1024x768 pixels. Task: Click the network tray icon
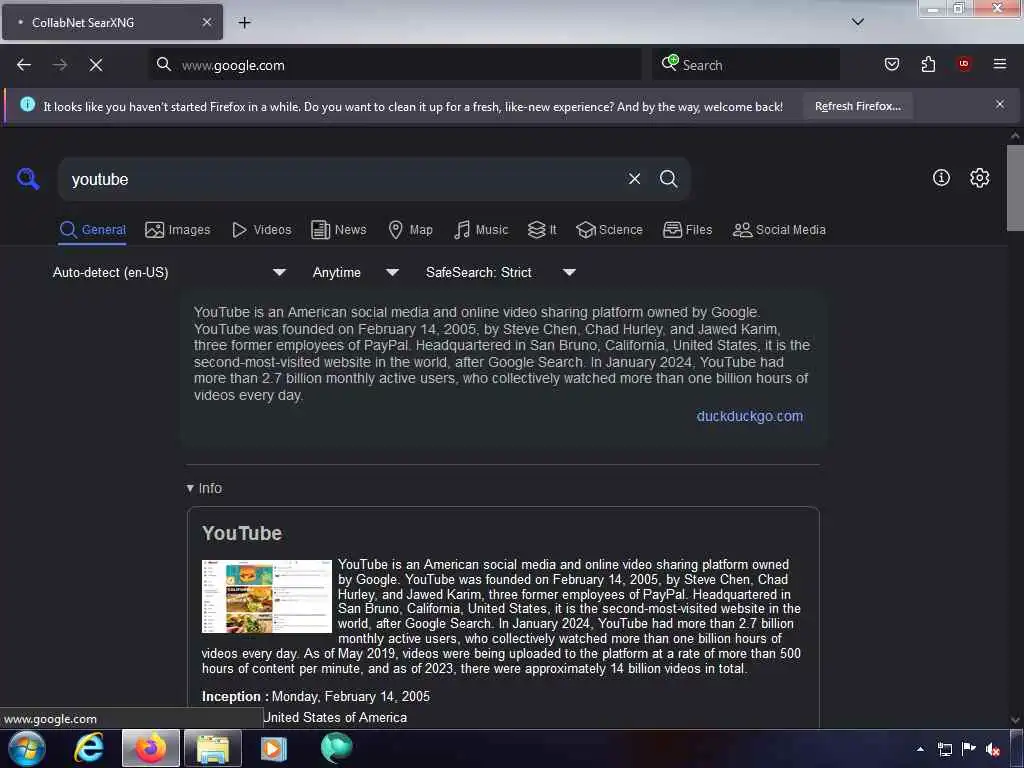(944, 749)
